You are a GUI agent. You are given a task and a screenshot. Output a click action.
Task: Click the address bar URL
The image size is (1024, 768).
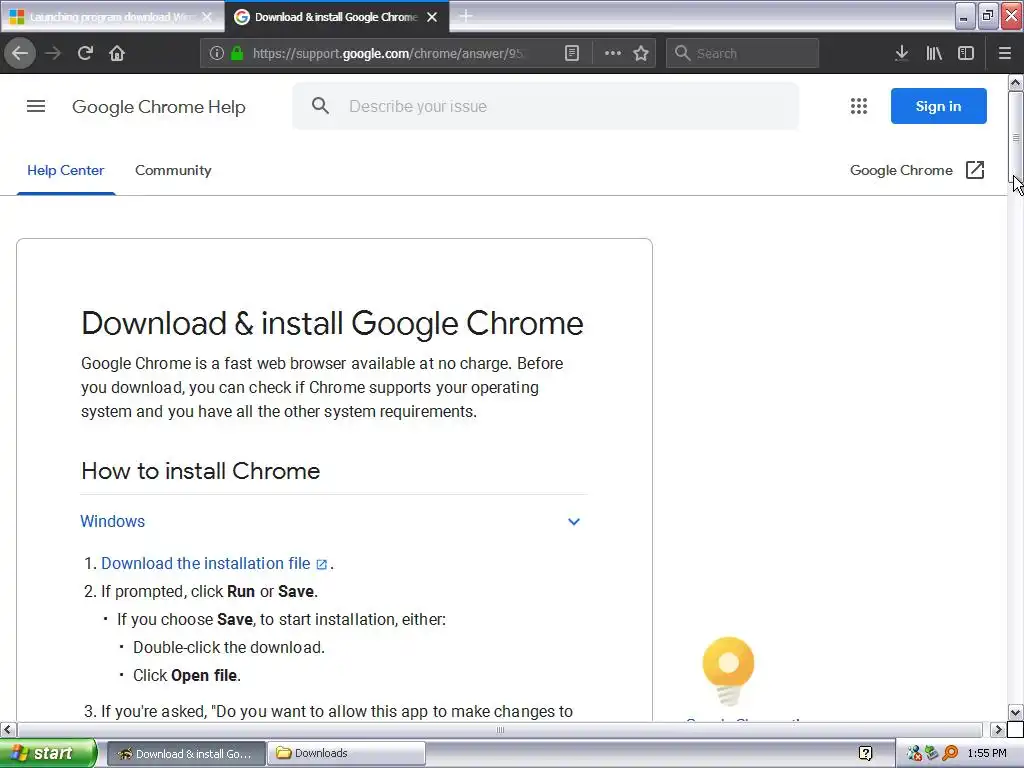tap(389, 53)
